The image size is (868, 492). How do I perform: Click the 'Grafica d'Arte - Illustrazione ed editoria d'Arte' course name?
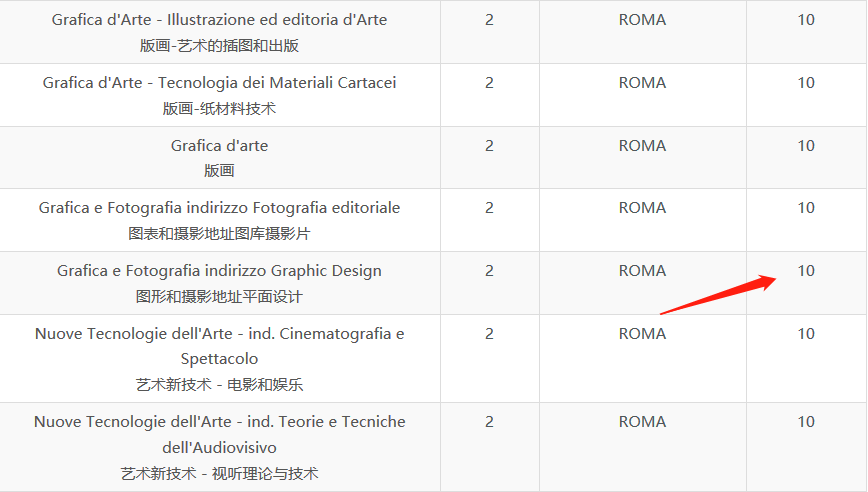point(219,20)
